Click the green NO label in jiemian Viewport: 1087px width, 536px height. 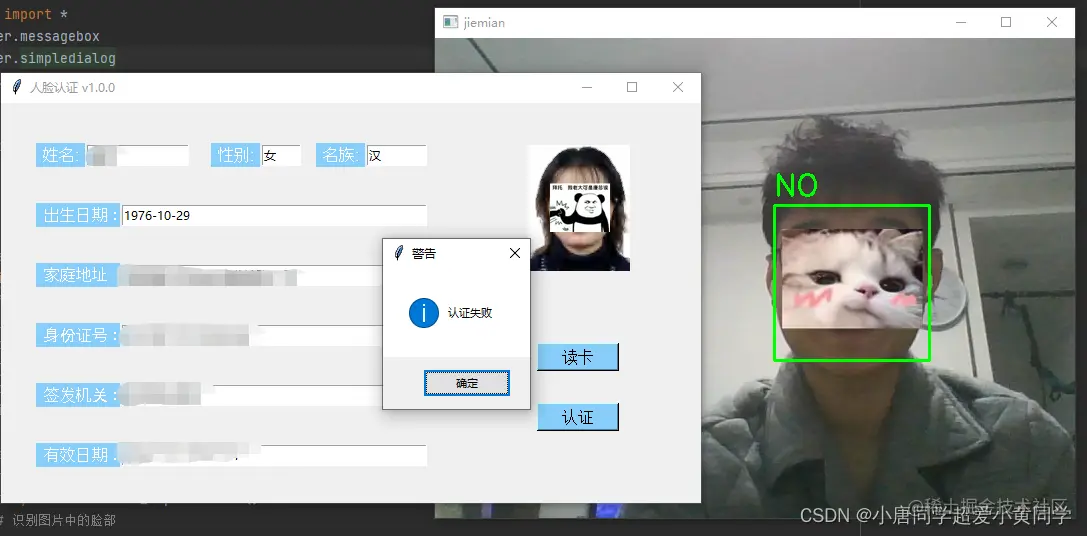797,185
